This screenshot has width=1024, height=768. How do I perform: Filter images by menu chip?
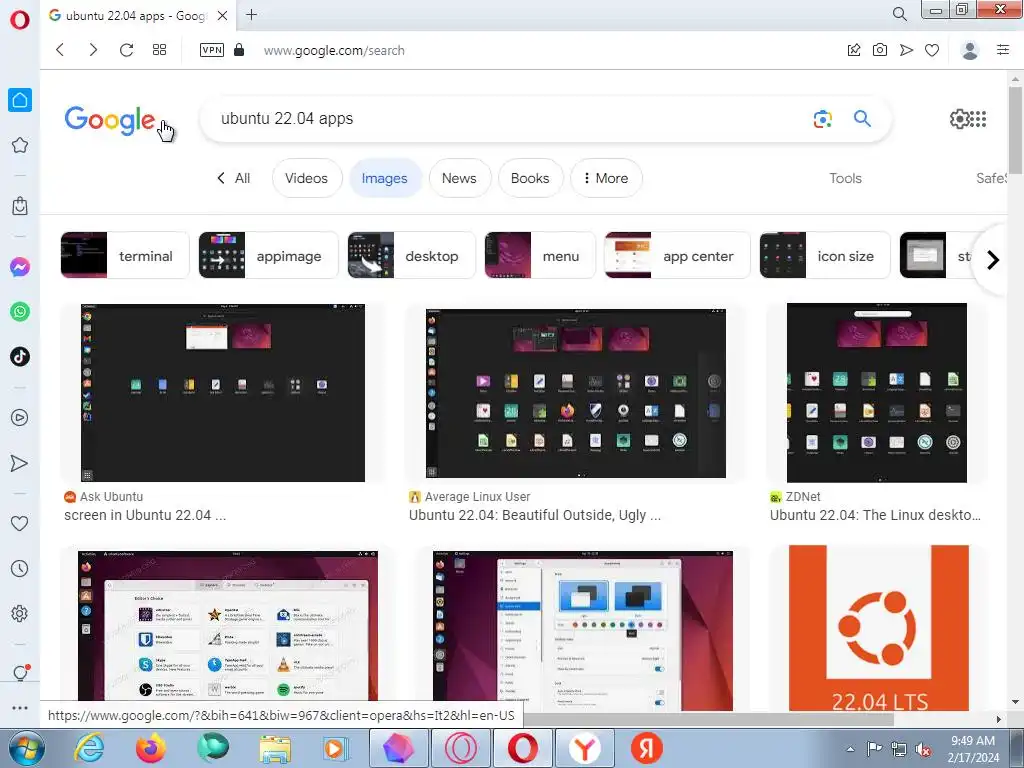[540, 255]
